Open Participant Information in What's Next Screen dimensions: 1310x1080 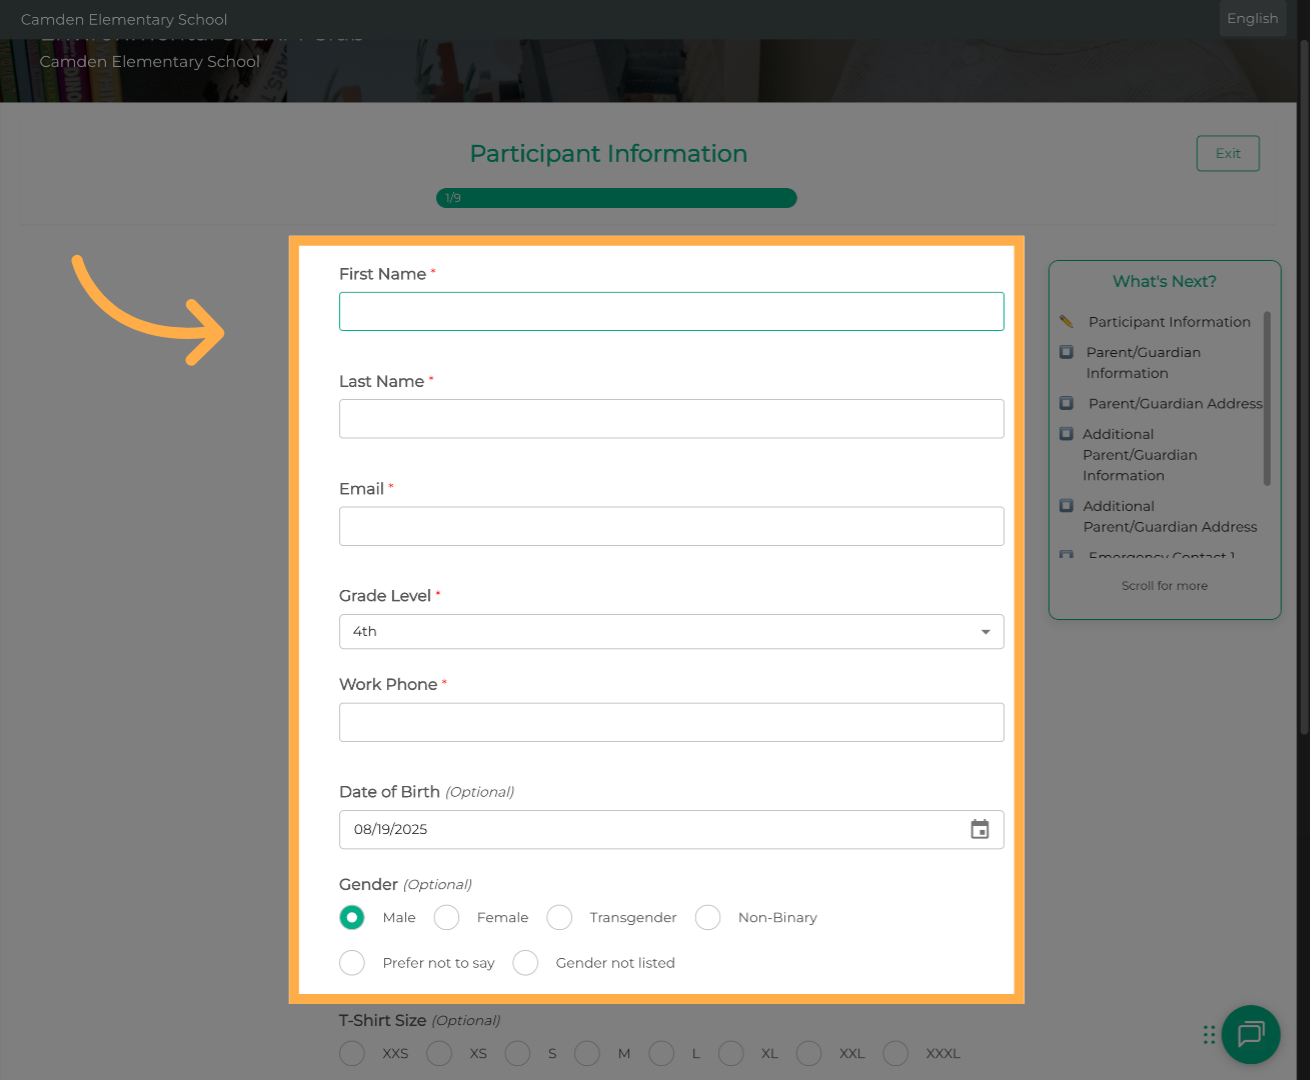pos(1169,322)
